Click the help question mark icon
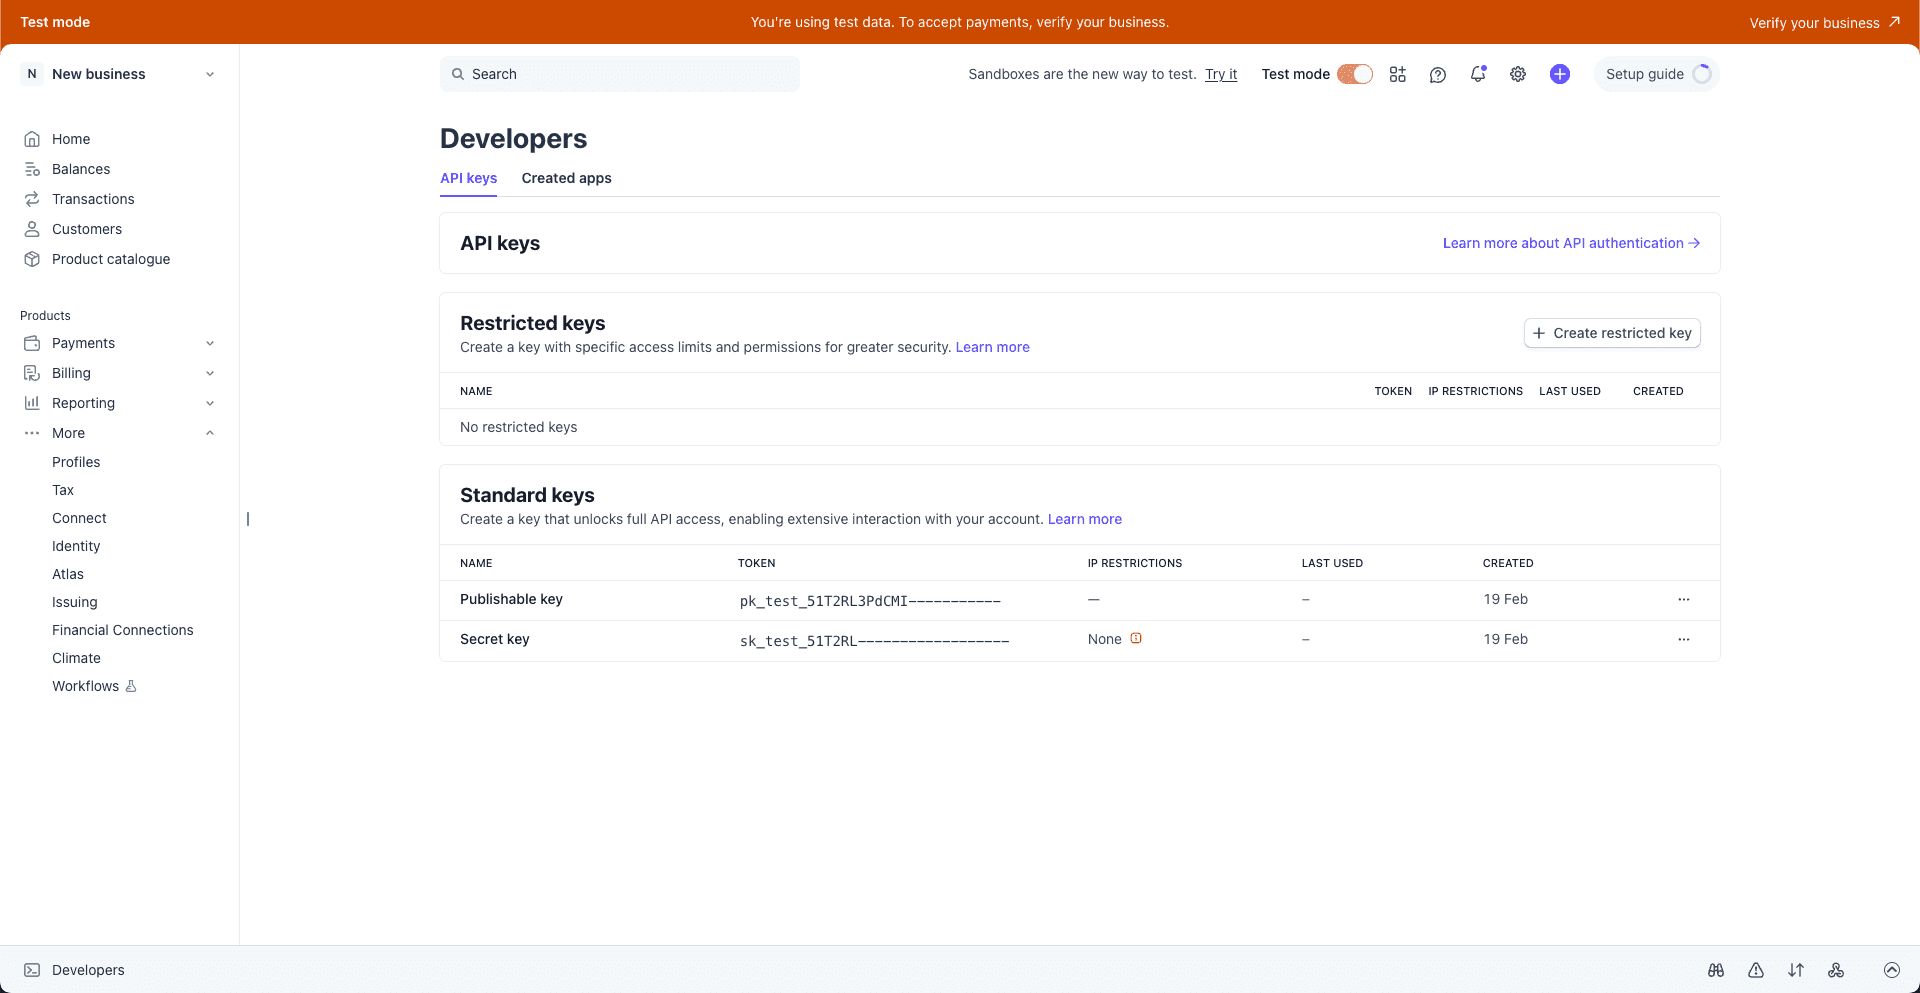1920x993 pixels. pos(1437,74)
